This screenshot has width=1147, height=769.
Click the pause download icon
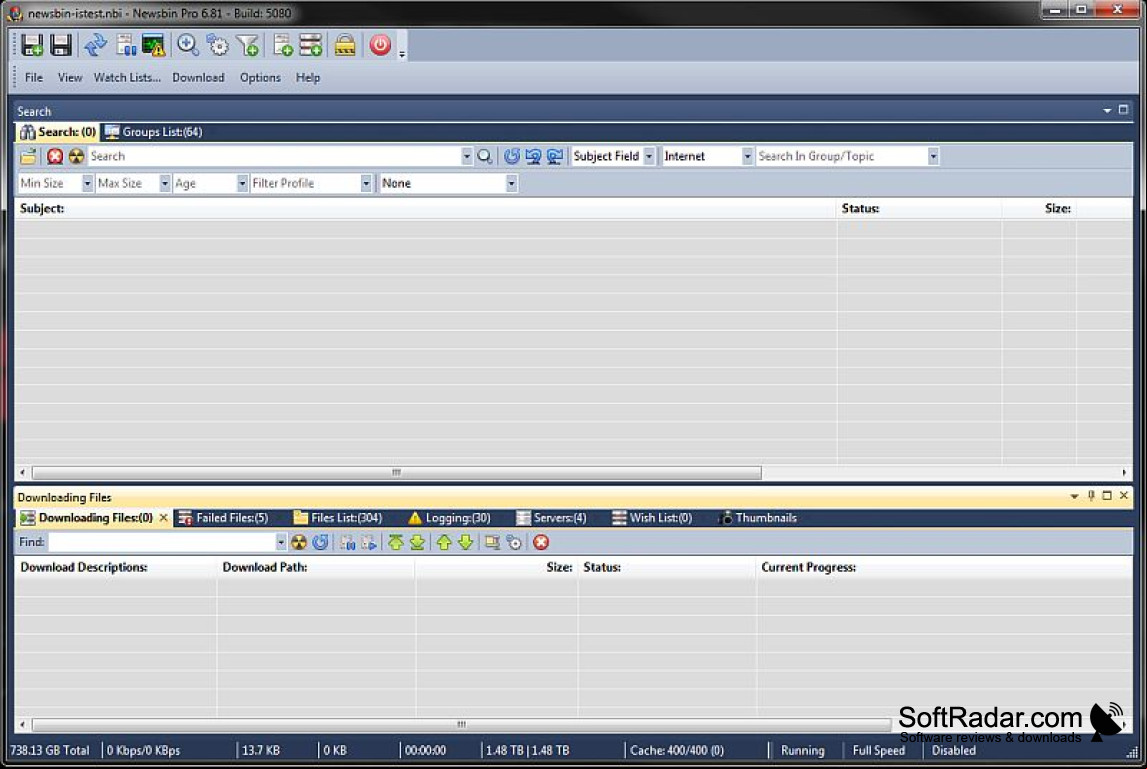pos(347,542)
